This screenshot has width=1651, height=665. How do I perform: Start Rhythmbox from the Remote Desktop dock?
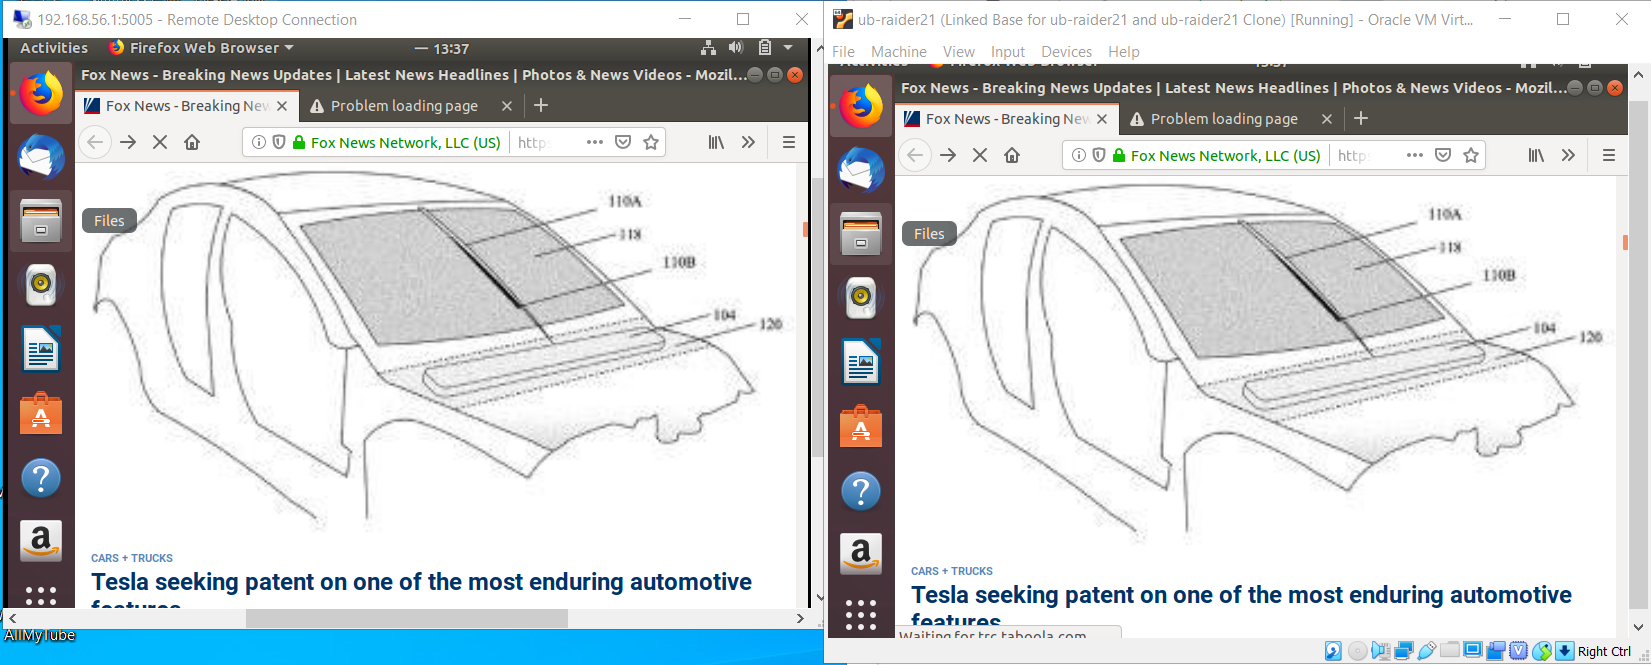pos(41,285)
